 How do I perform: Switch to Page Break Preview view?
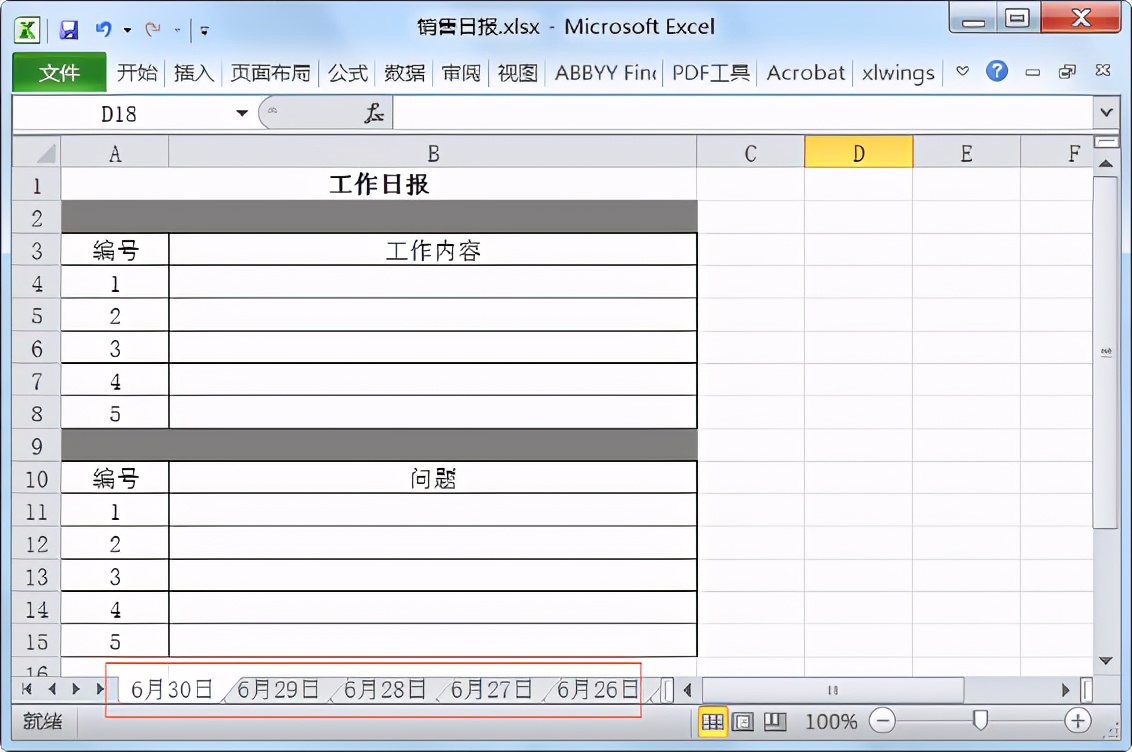point(776,722)
